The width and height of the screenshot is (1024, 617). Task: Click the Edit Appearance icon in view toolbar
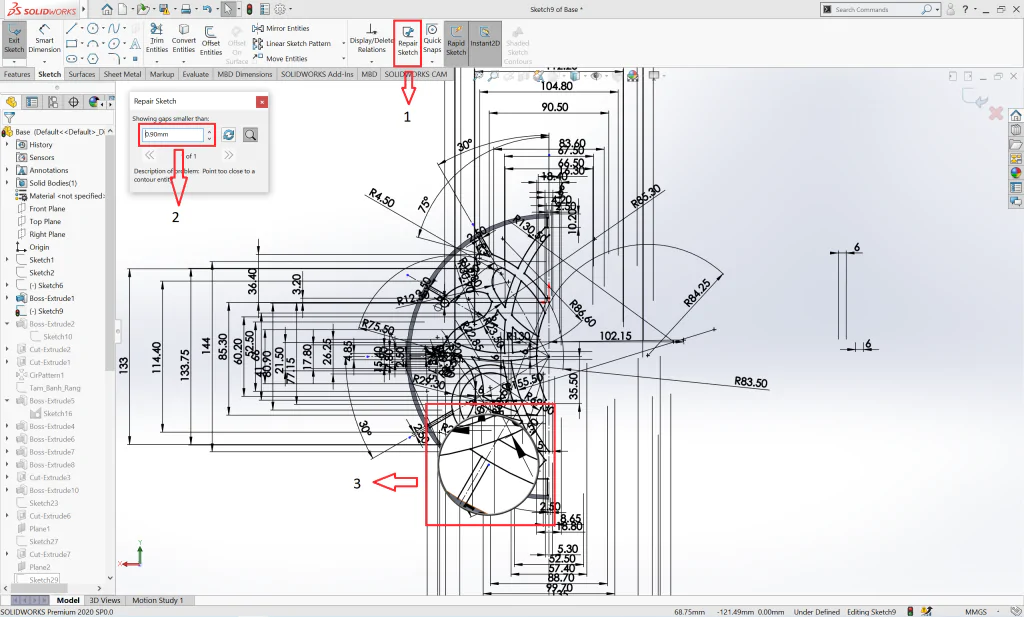pos(632,76)
